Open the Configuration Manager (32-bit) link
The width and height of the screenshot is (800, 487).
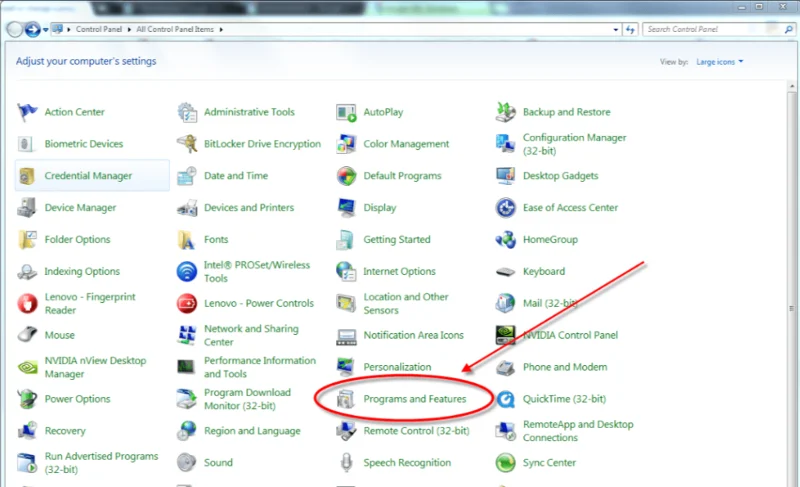pos(574,144)
